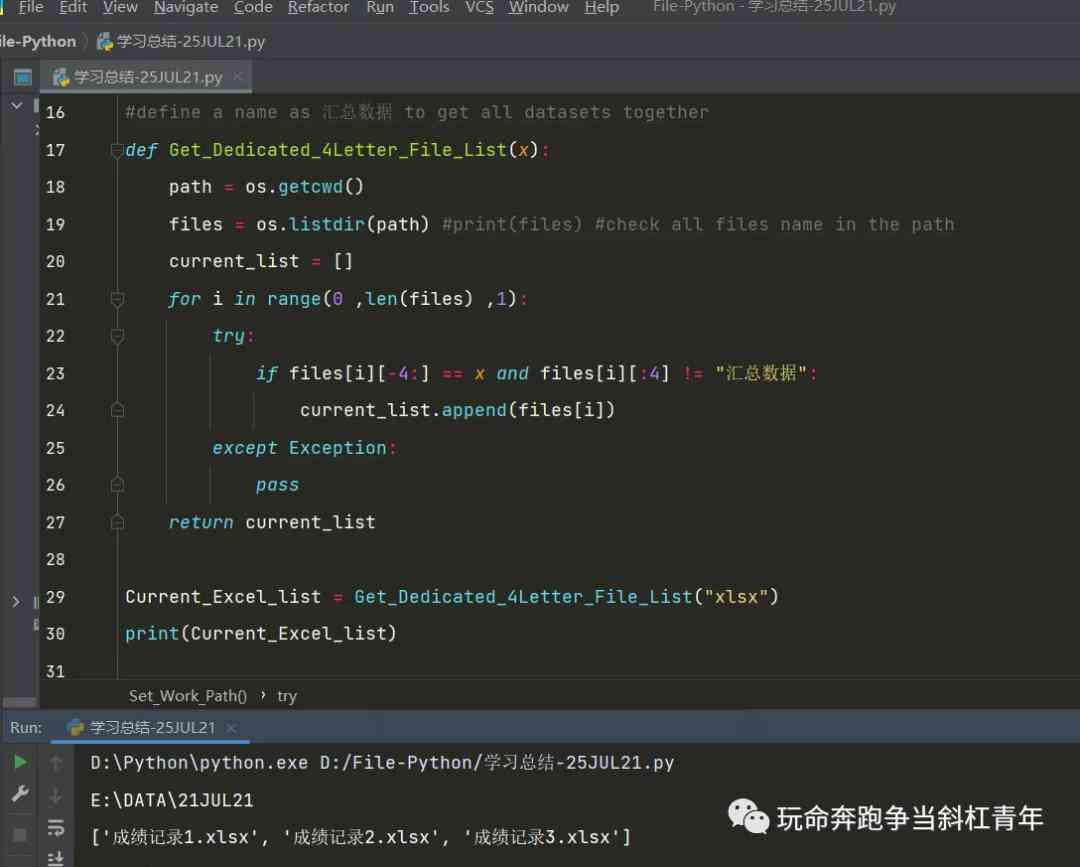This screenshot has height=867, width=1080.
Task: Click the Run: panel label
Action: point(25,727)
